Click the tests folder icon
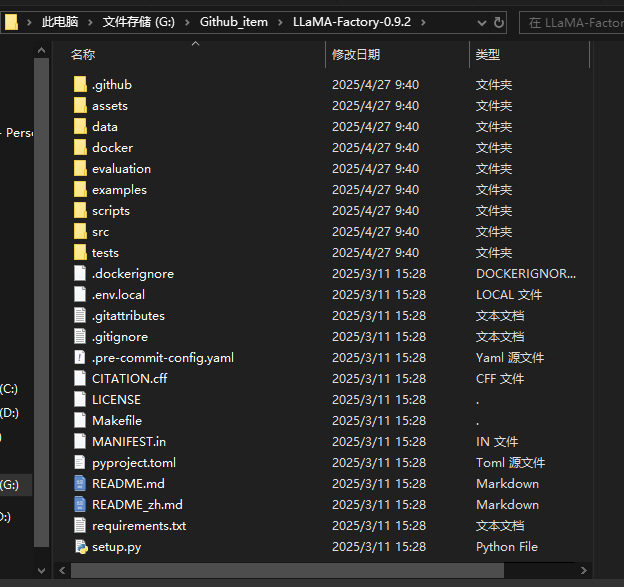This screenshot has height=587, width=624. [80, 252]
